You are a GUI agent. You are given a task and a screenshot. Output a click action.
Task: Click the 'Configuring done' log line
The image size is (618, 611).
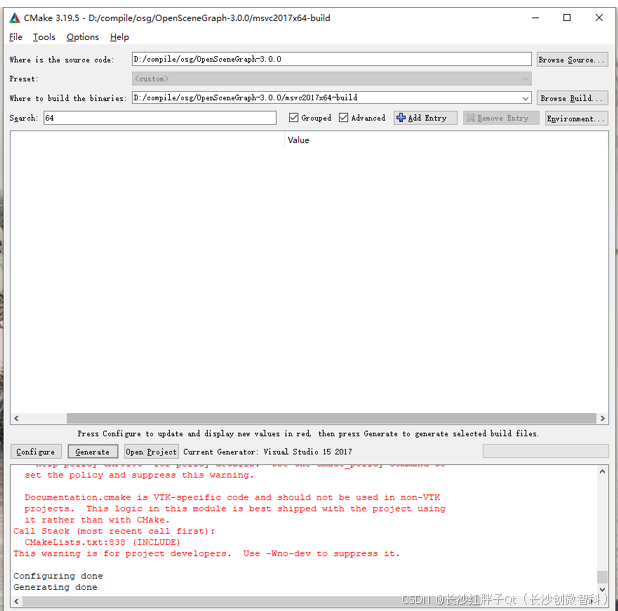(x=58, y=576)
